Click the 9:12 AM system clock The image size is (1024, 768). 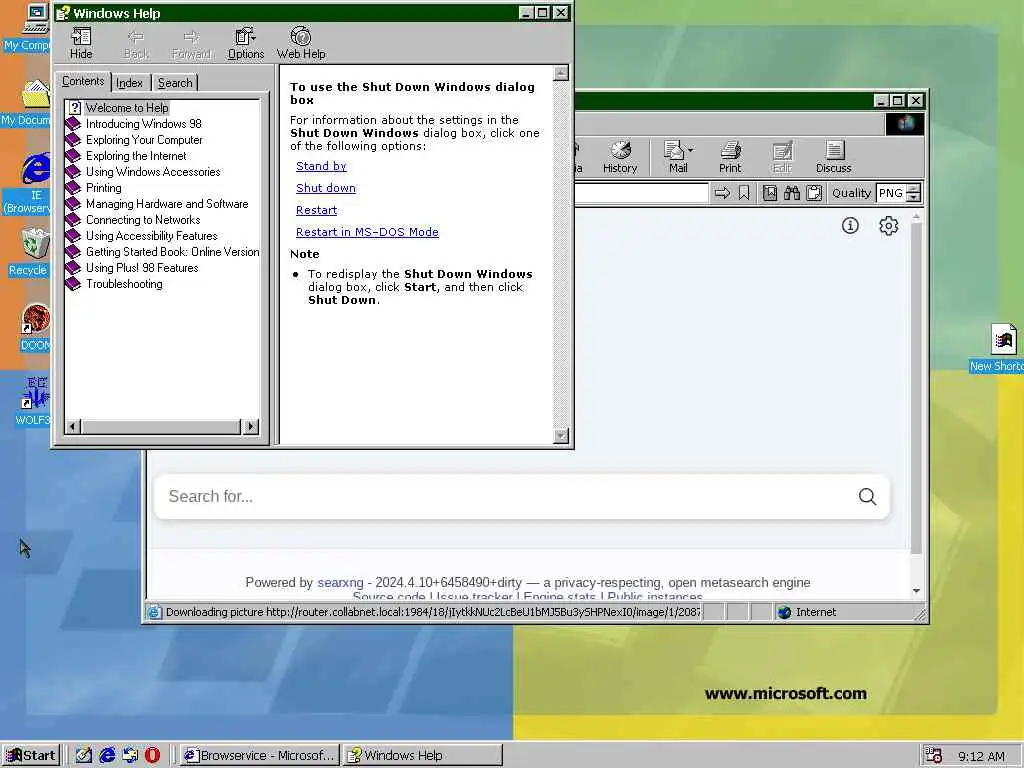coord(981,756)
